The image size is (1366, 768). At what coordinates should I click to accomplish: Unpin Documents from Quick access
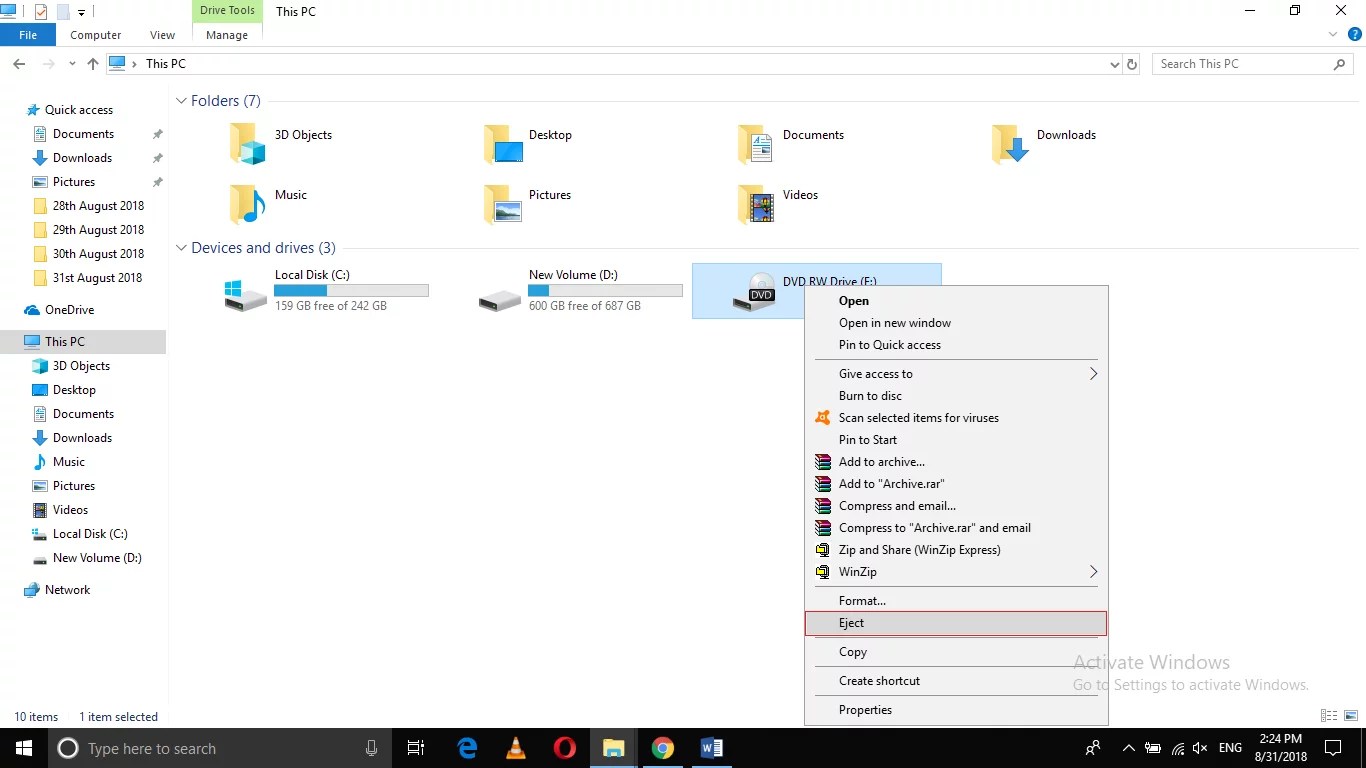(x=157, y=133)
